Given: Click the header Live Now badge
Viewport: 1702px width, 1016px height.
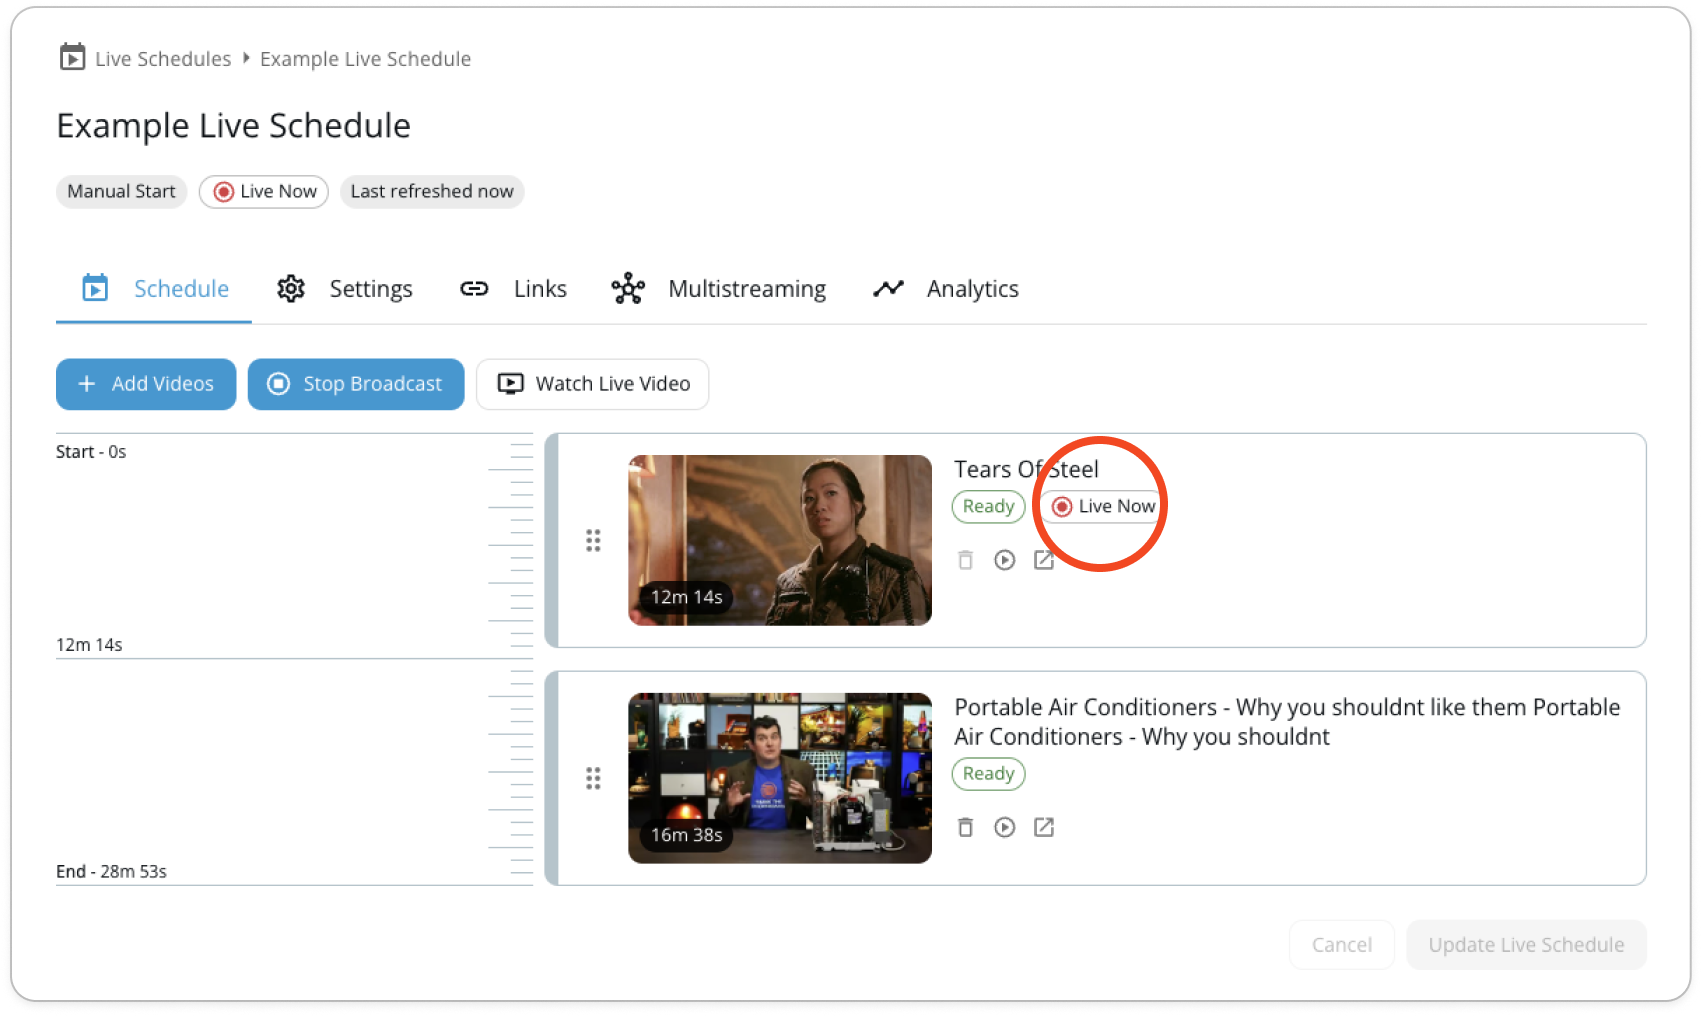Looking at the screenshot, I should coord(264,191).
